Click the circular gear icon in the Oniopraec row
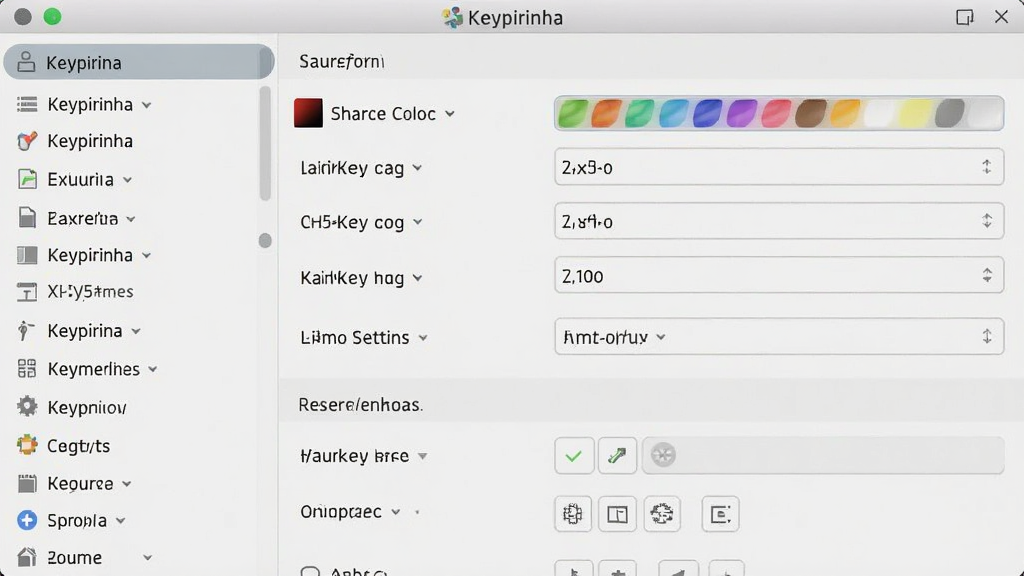The width and height of the screenshot is (1024, 576). tap(662, 514)
